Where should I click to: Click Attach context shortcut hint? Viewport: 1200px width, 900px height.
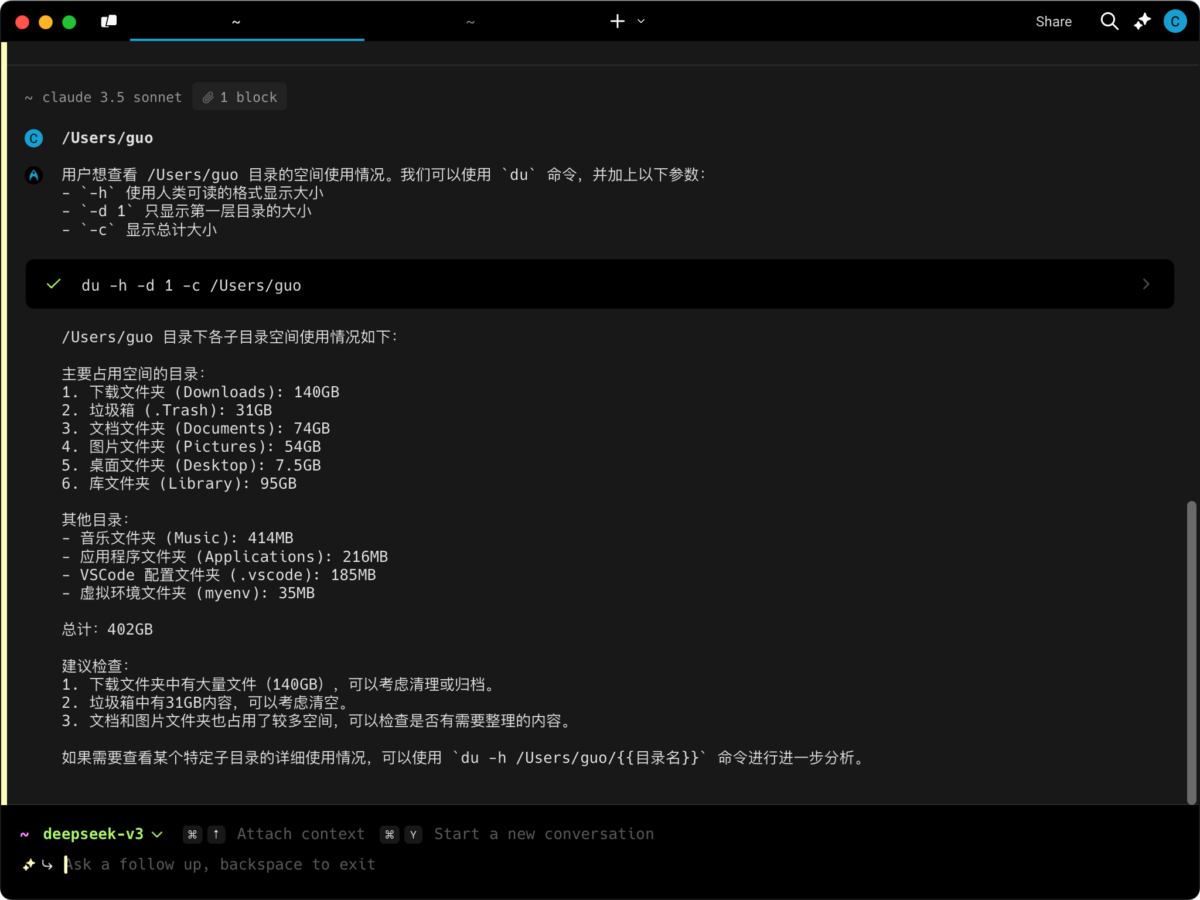[274, 834]
